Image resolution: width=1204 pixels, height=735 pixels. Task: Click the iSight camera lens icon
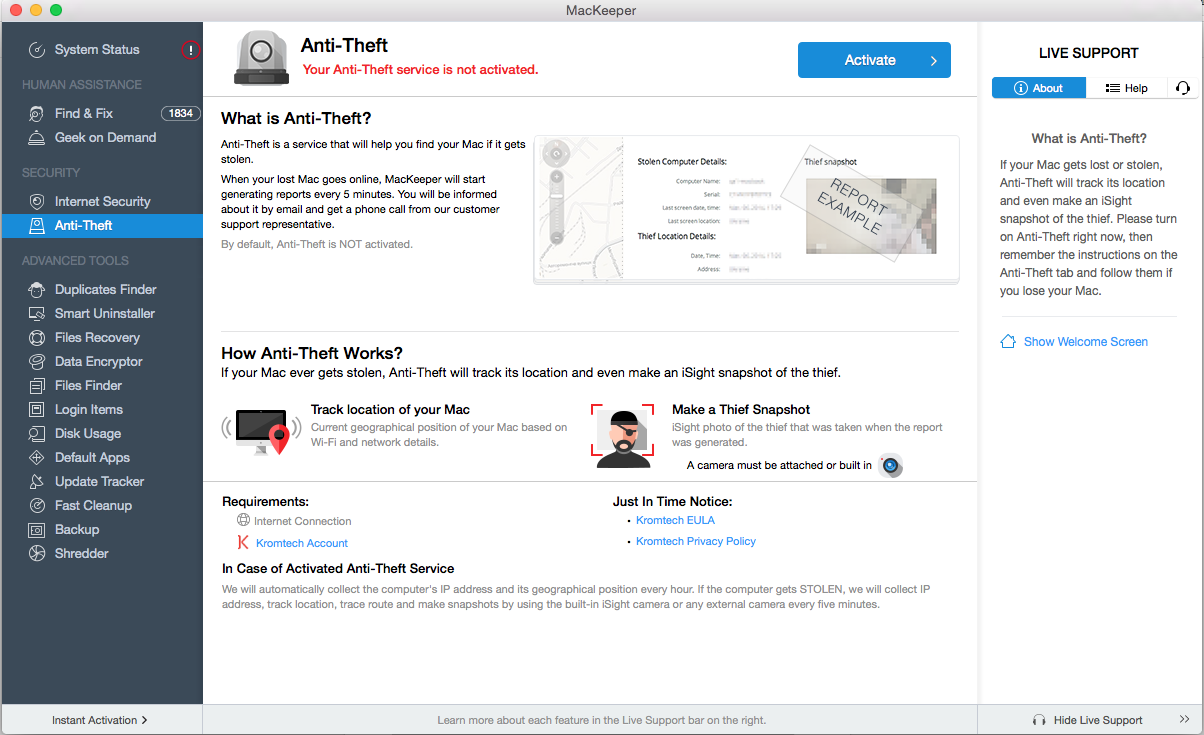pos(890,465)
